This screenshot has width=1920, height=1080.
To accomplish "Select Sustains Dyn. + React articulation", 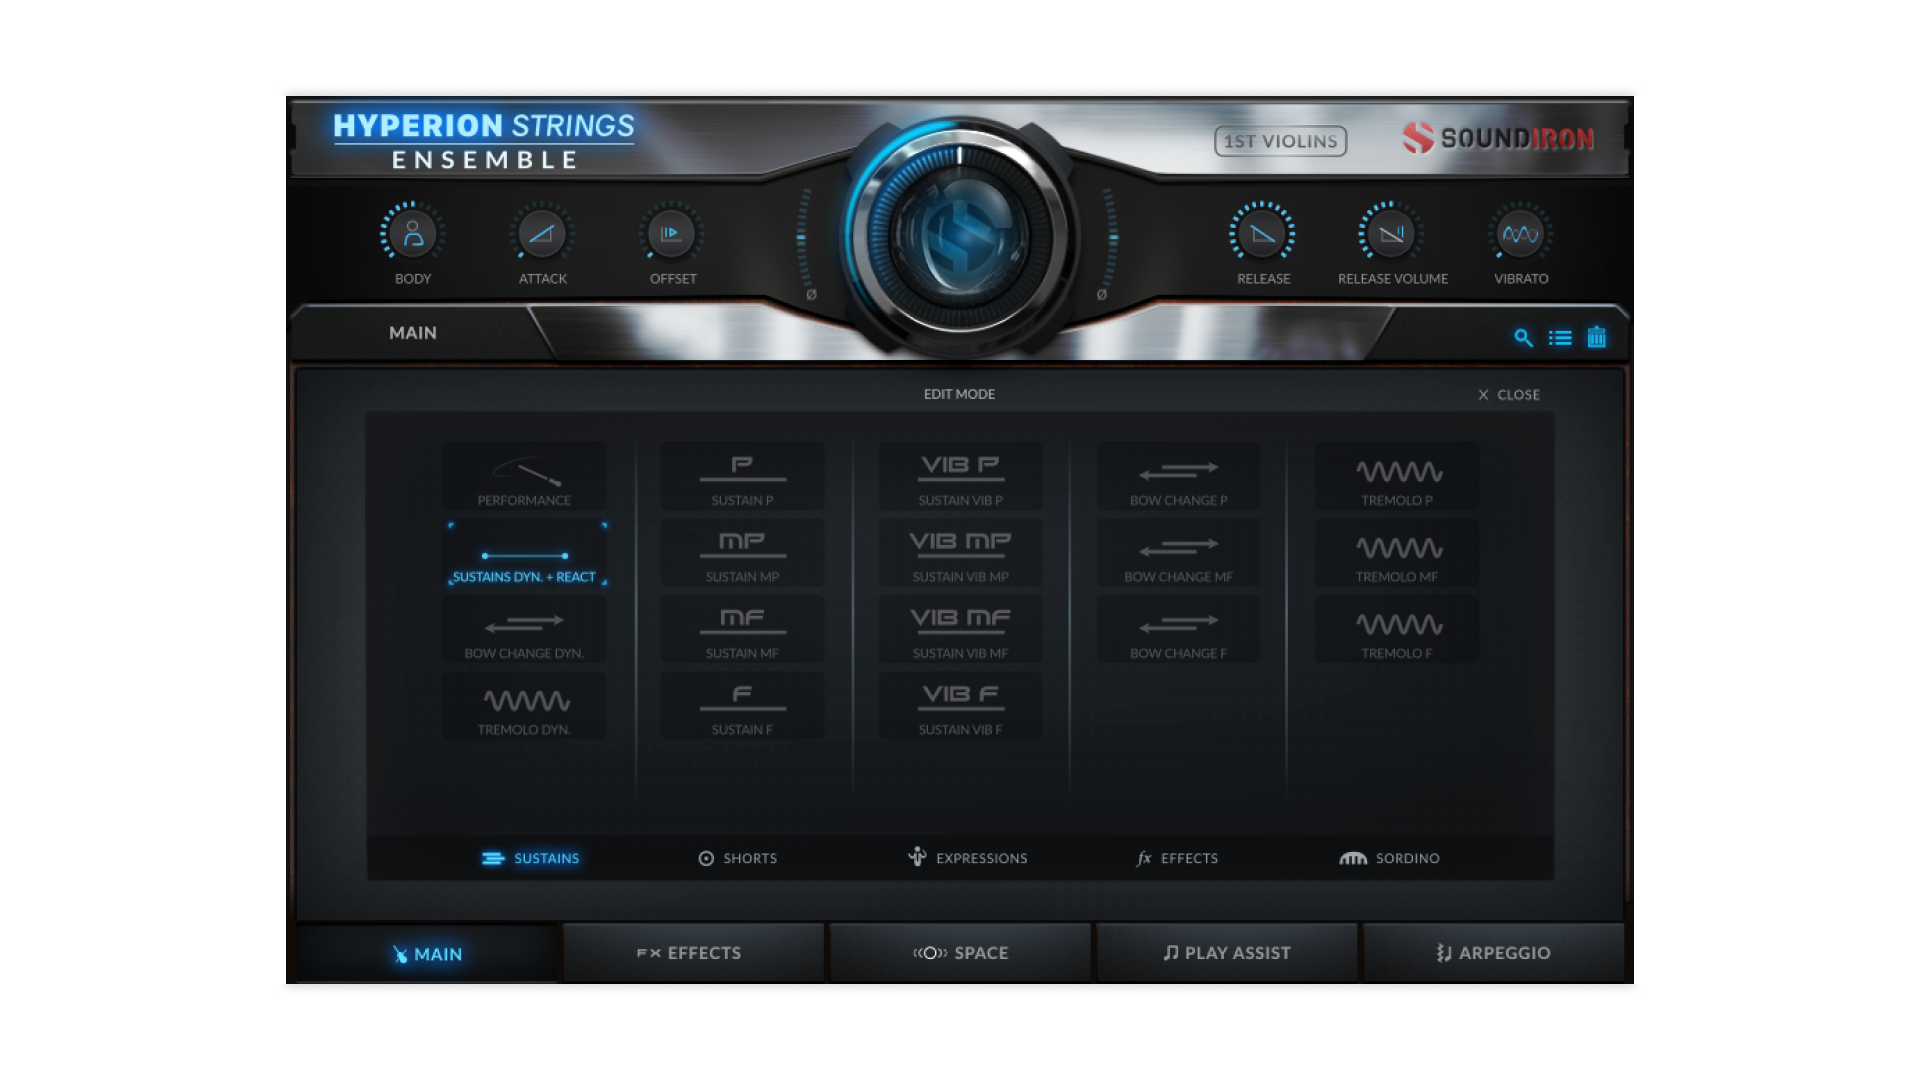I will tap(524, 554).
